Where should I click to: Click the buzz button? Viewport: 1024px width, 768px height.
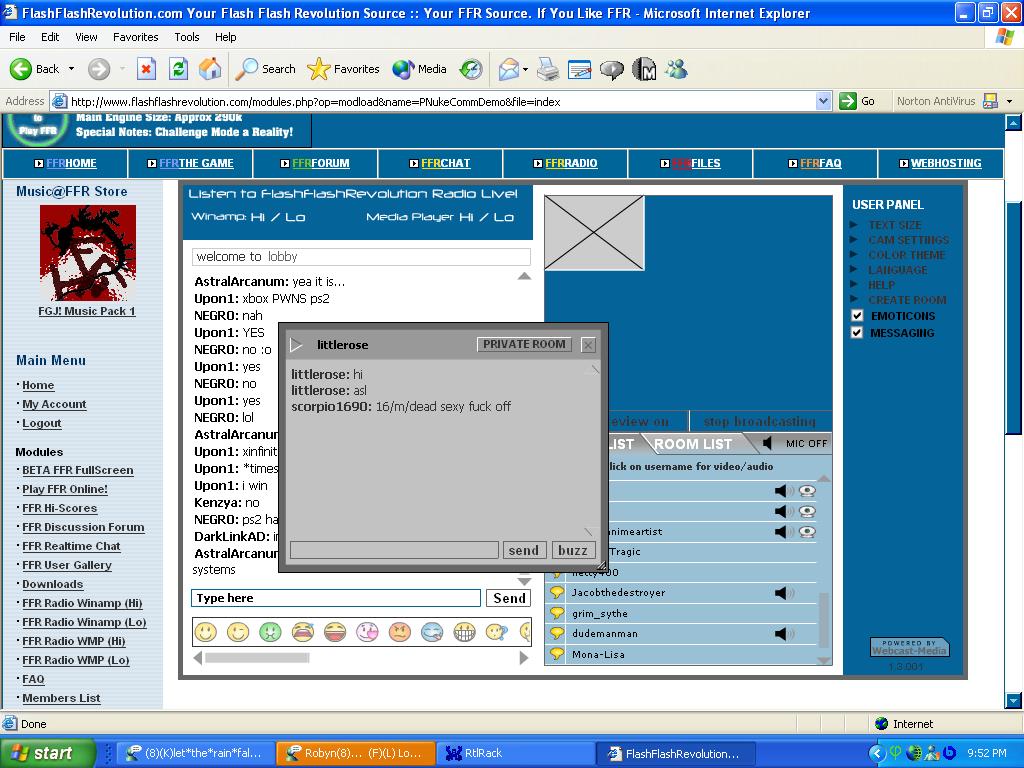point(573,550)
